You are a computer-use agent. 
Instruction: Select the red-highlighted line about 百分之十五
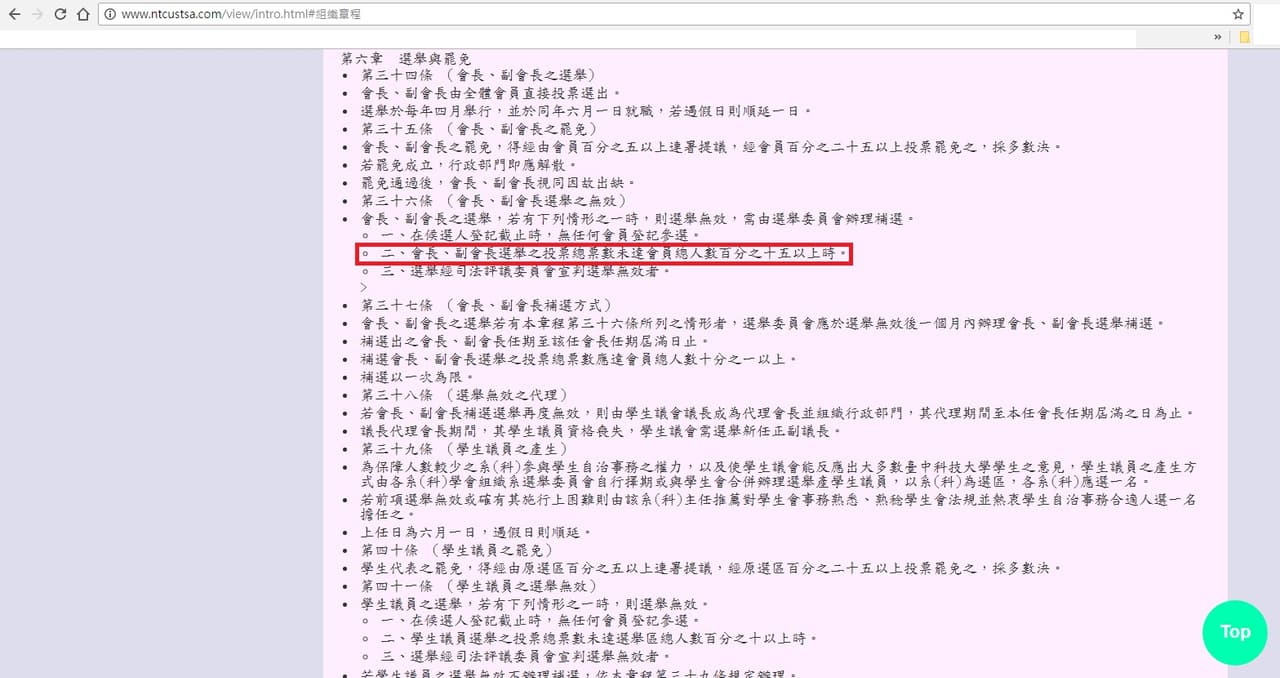(x=603, y=254)
